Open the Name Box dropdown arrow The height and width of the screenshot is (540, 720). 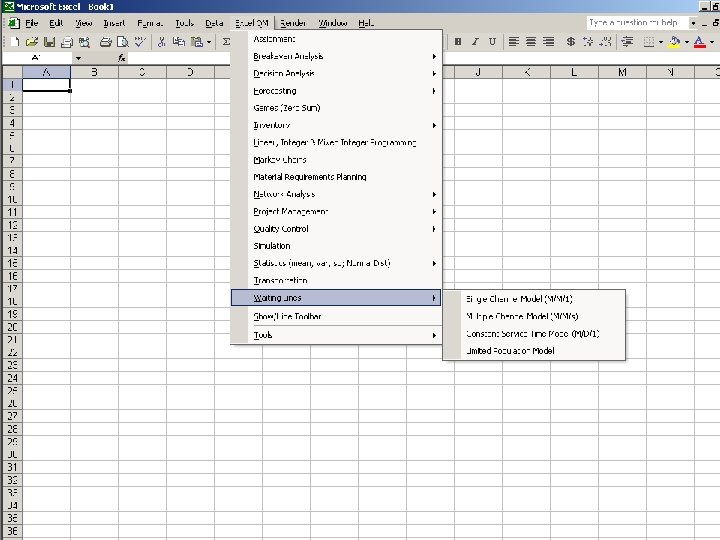[x=78, y=58]
